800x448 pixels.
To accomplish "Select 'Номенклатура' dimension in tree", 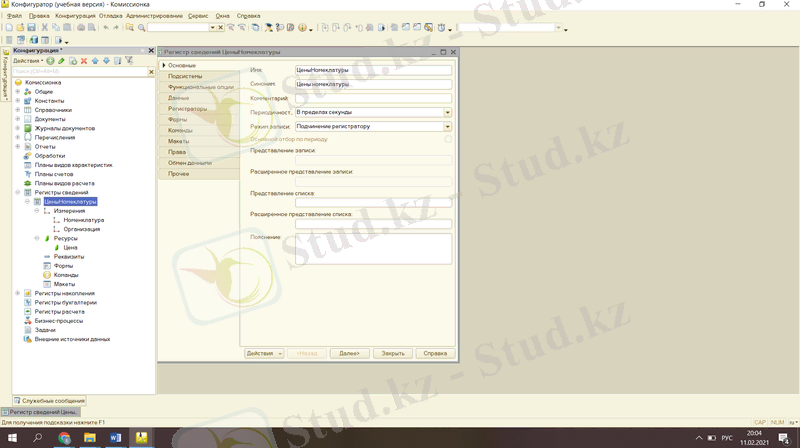I will tap(84, 220).
